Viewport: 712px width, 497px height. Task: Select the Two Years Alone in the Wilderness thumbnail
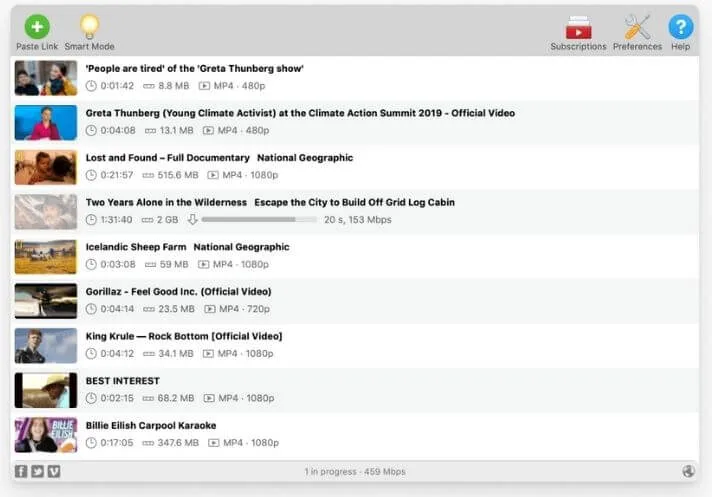(x=46, y=212)
